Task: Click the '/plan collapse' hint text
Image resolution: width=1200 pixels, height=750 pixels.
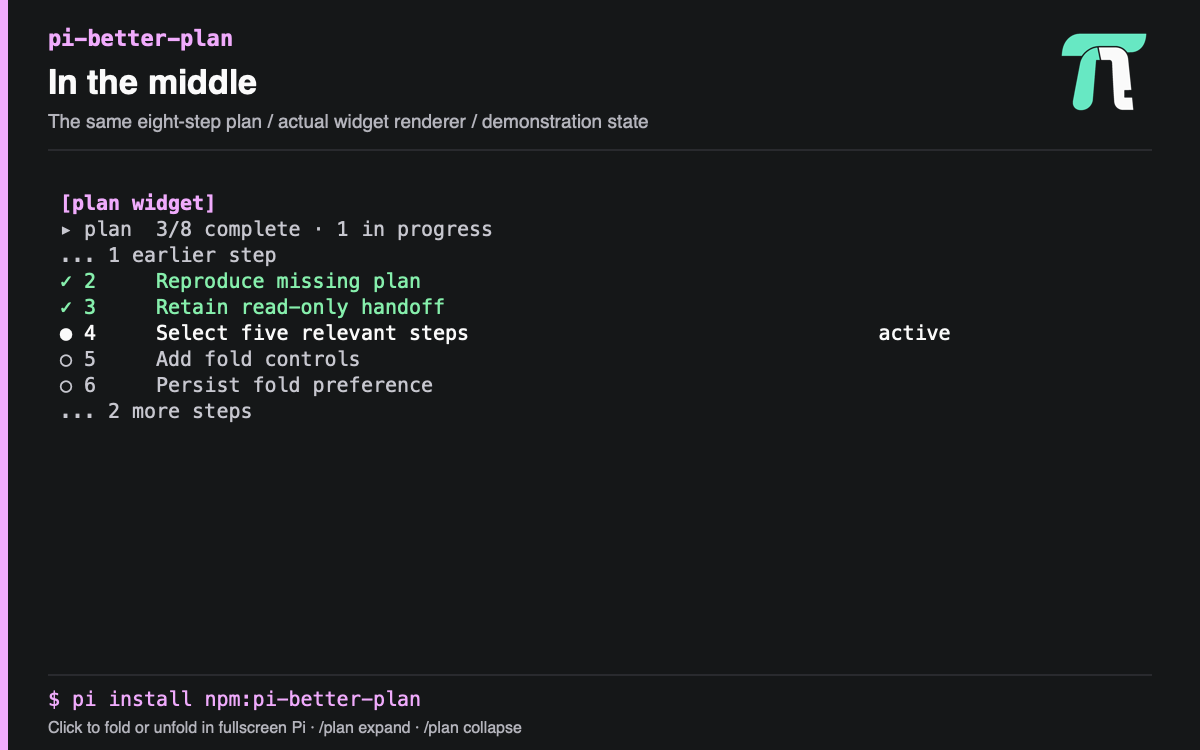Action: pos(473,728)
